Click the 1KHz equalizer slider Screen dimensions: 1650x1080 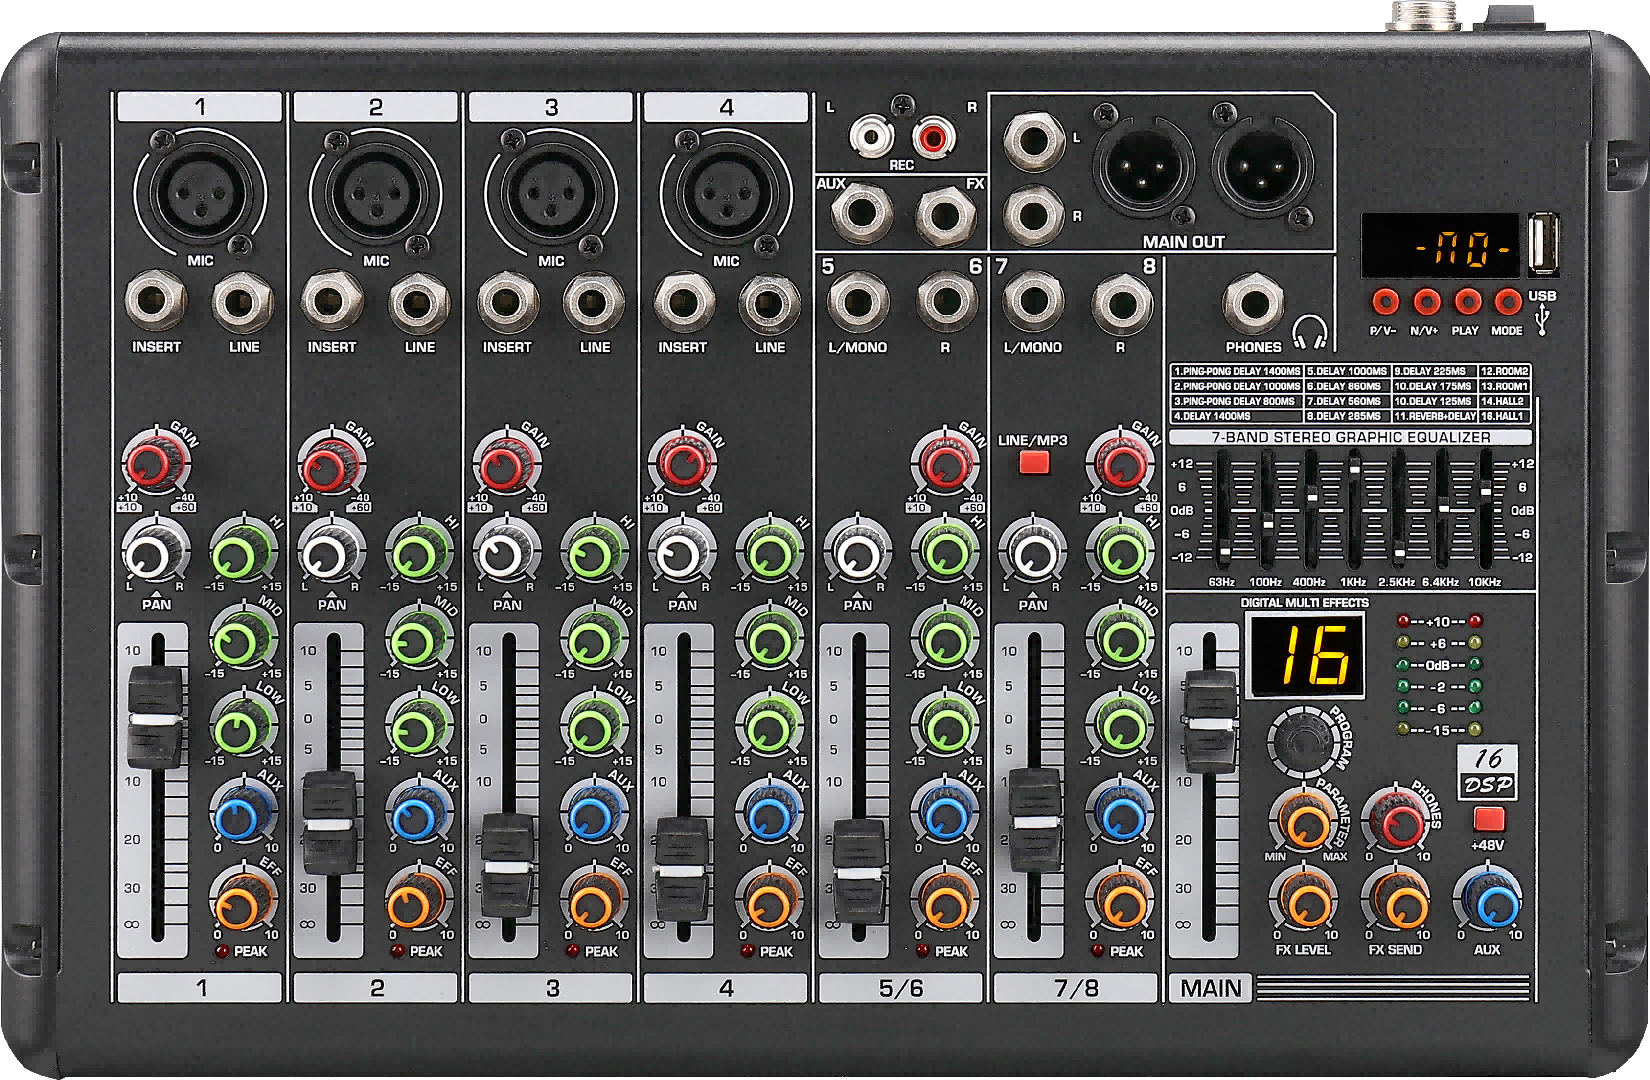(1354, 468)
